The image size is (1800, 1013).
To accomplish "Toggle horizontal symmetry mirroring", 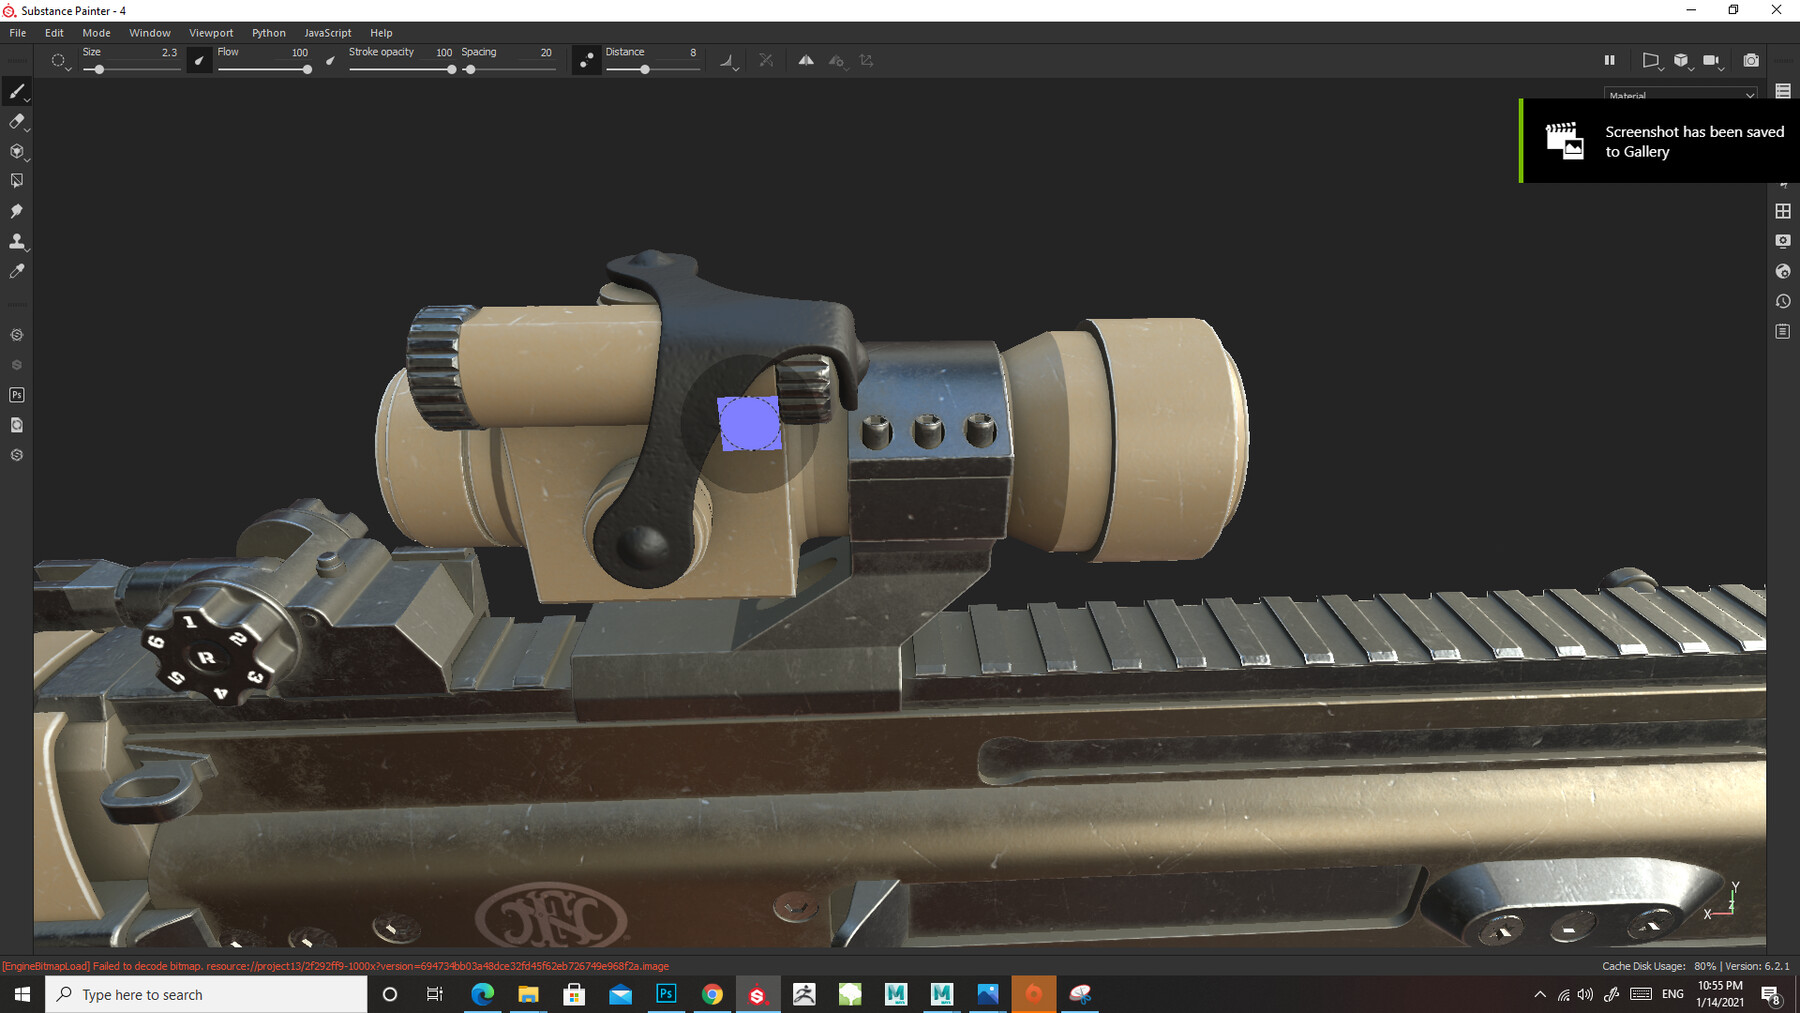I will 806,60.
